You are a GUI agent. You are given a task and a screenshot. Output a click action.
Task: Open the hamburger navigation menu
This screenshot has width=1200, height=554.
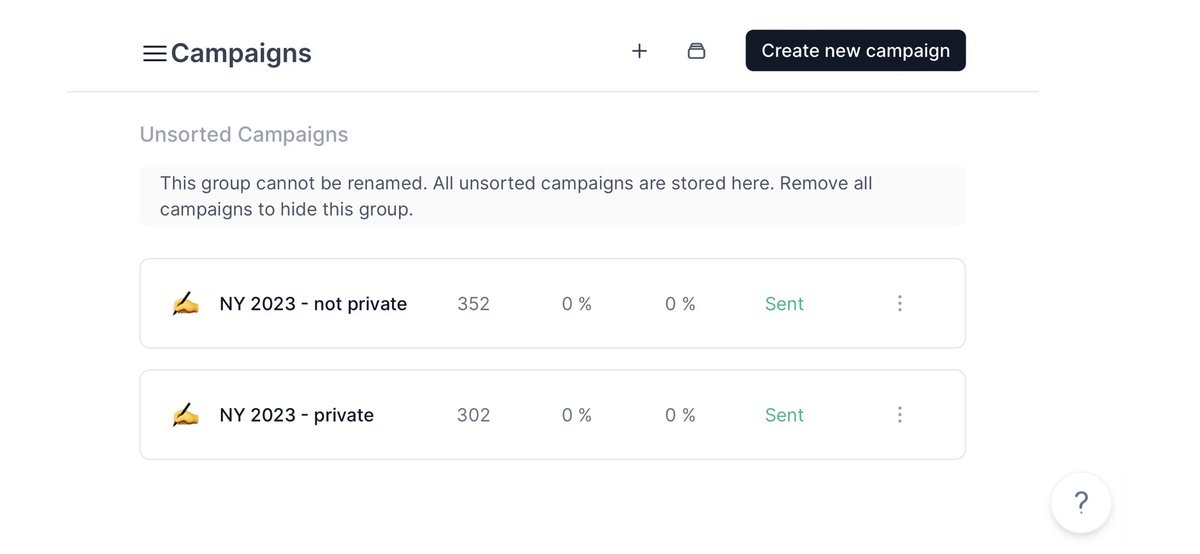tap(154, 54)
